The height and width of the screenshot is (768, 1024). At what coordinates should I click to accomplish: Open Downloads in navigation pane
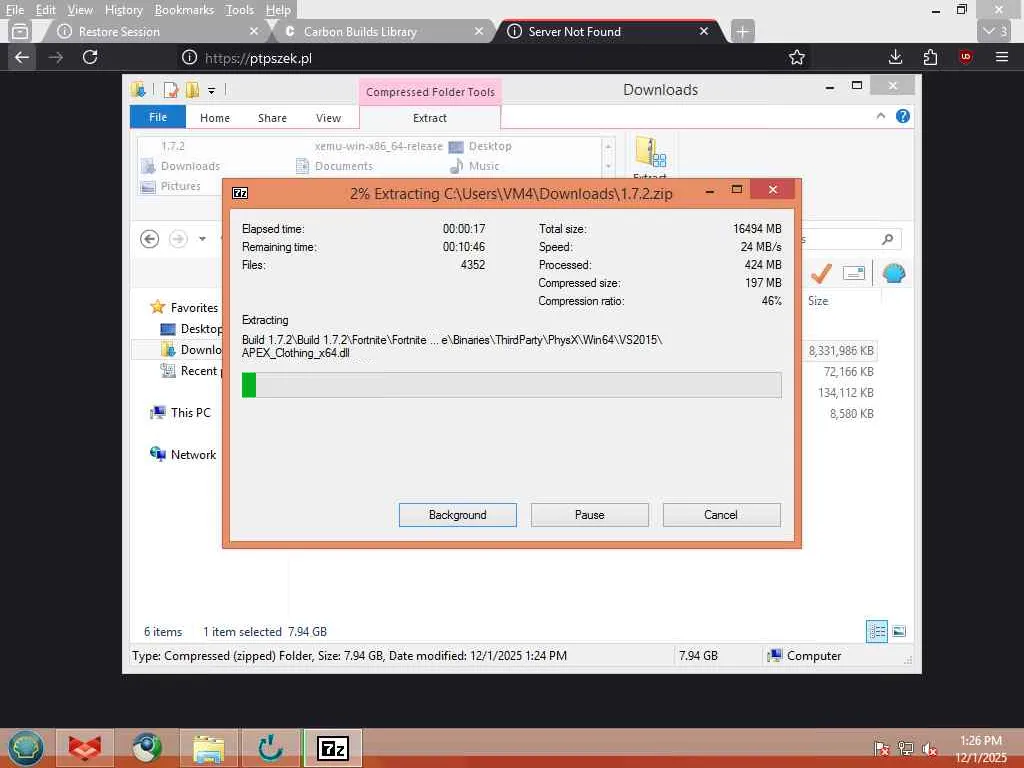click(x=191, y=349)
